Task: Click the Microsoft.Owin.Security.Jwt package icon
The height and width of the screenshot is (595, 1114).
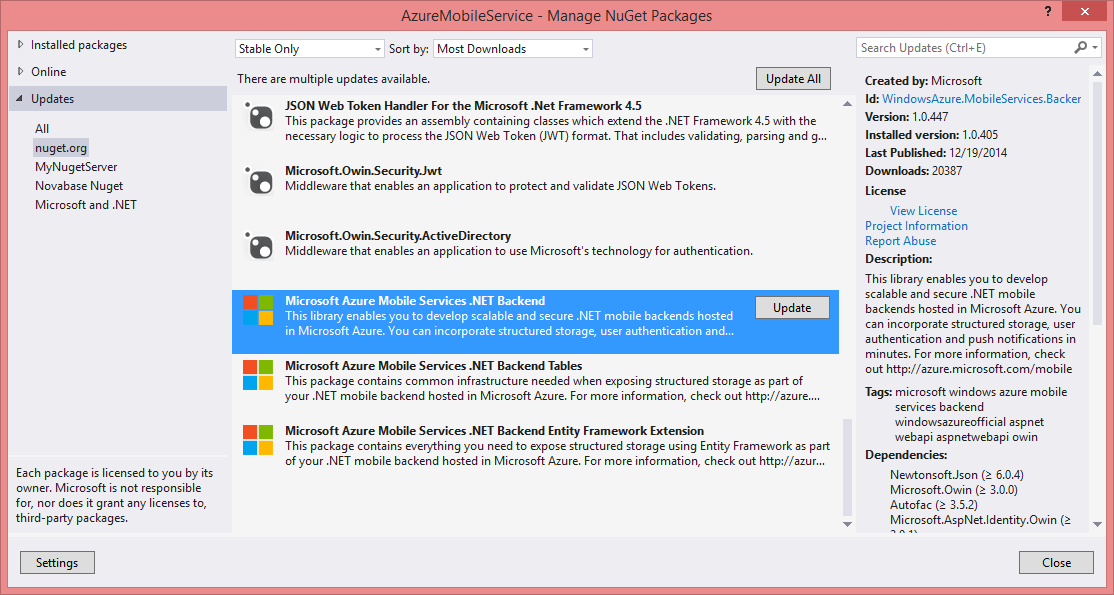Action: coord(258,181)
